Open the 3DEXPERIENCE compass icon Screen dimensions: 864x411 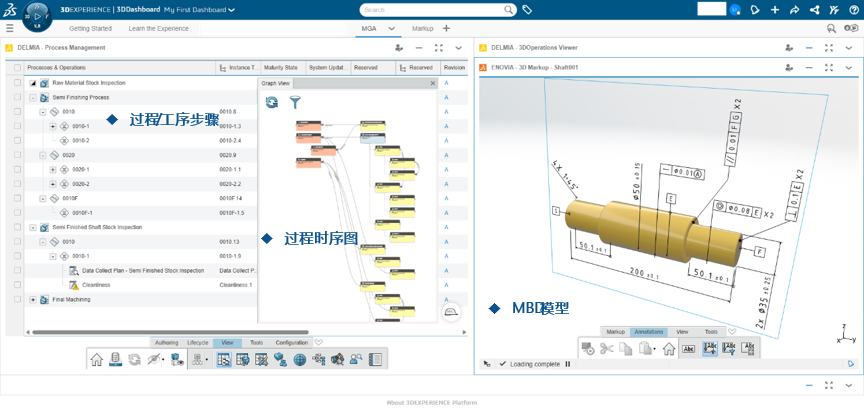(x=37, y=16)
